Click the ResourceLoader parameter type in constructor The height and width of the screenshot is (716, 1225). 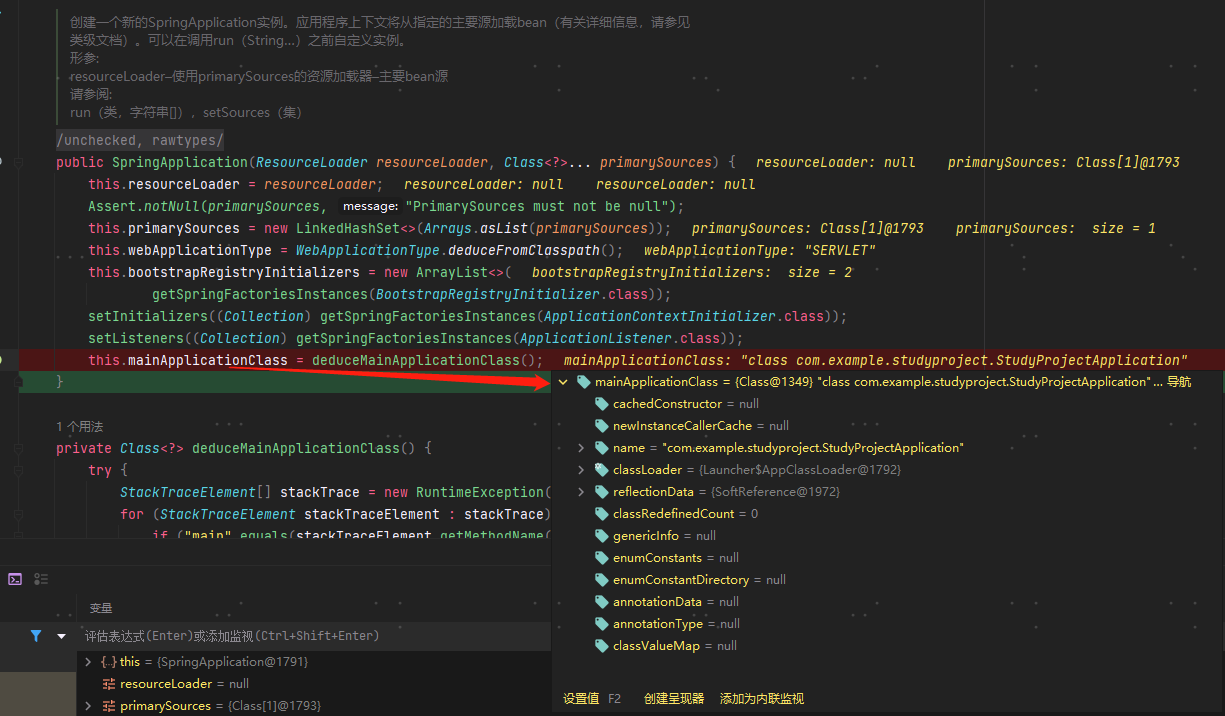312,162
